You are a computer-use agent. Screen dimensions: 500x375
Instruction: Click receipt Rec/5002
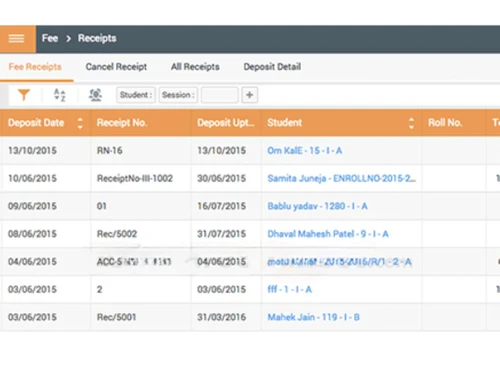117,234
